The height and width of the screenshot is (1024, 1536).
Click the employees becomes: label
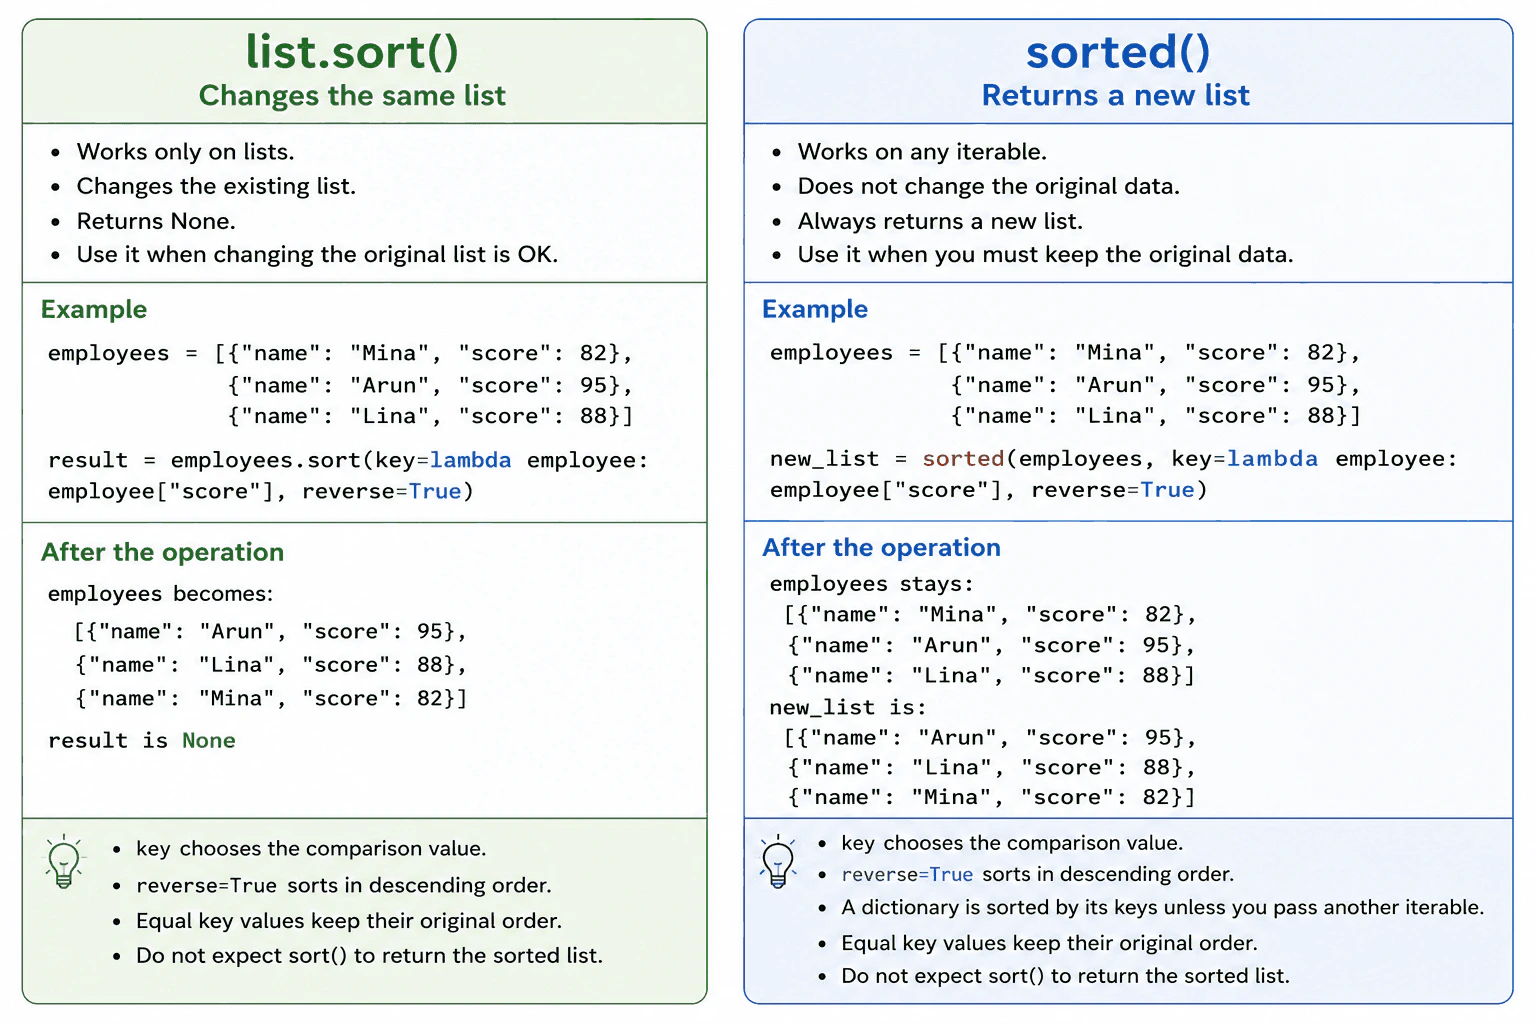160,593
